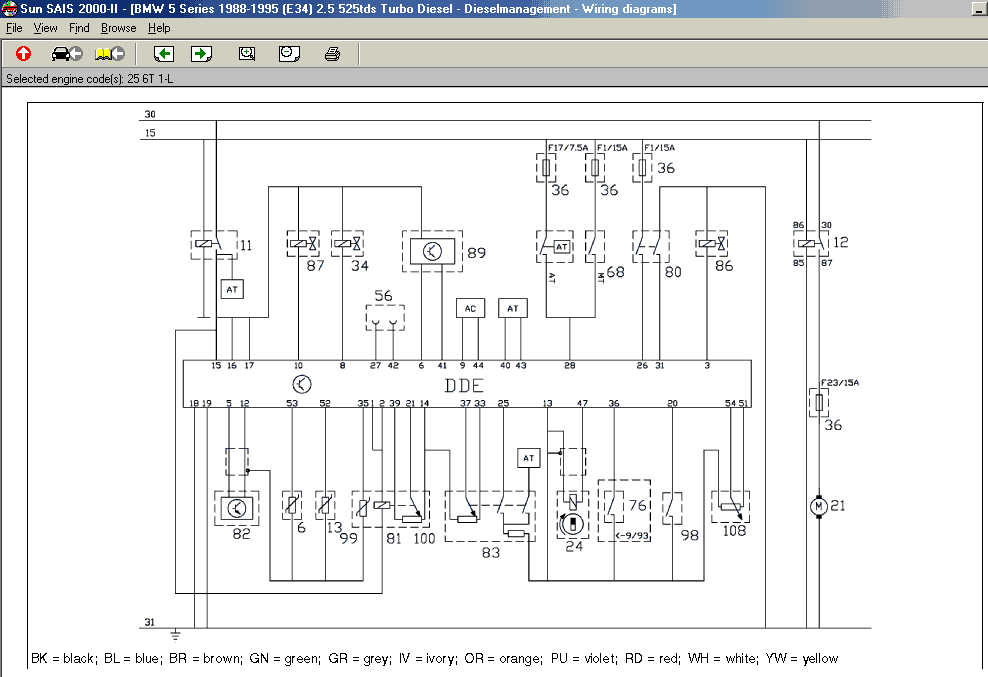Go to next page with green right arrow
This screenshot has width=988, height=677.
202,54
